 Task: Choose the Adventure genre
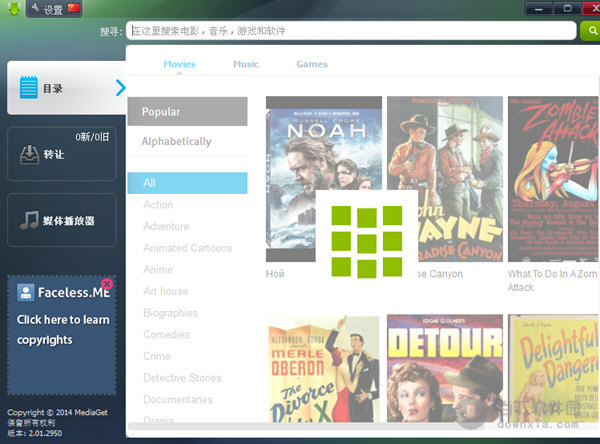[x=166, y=226]
